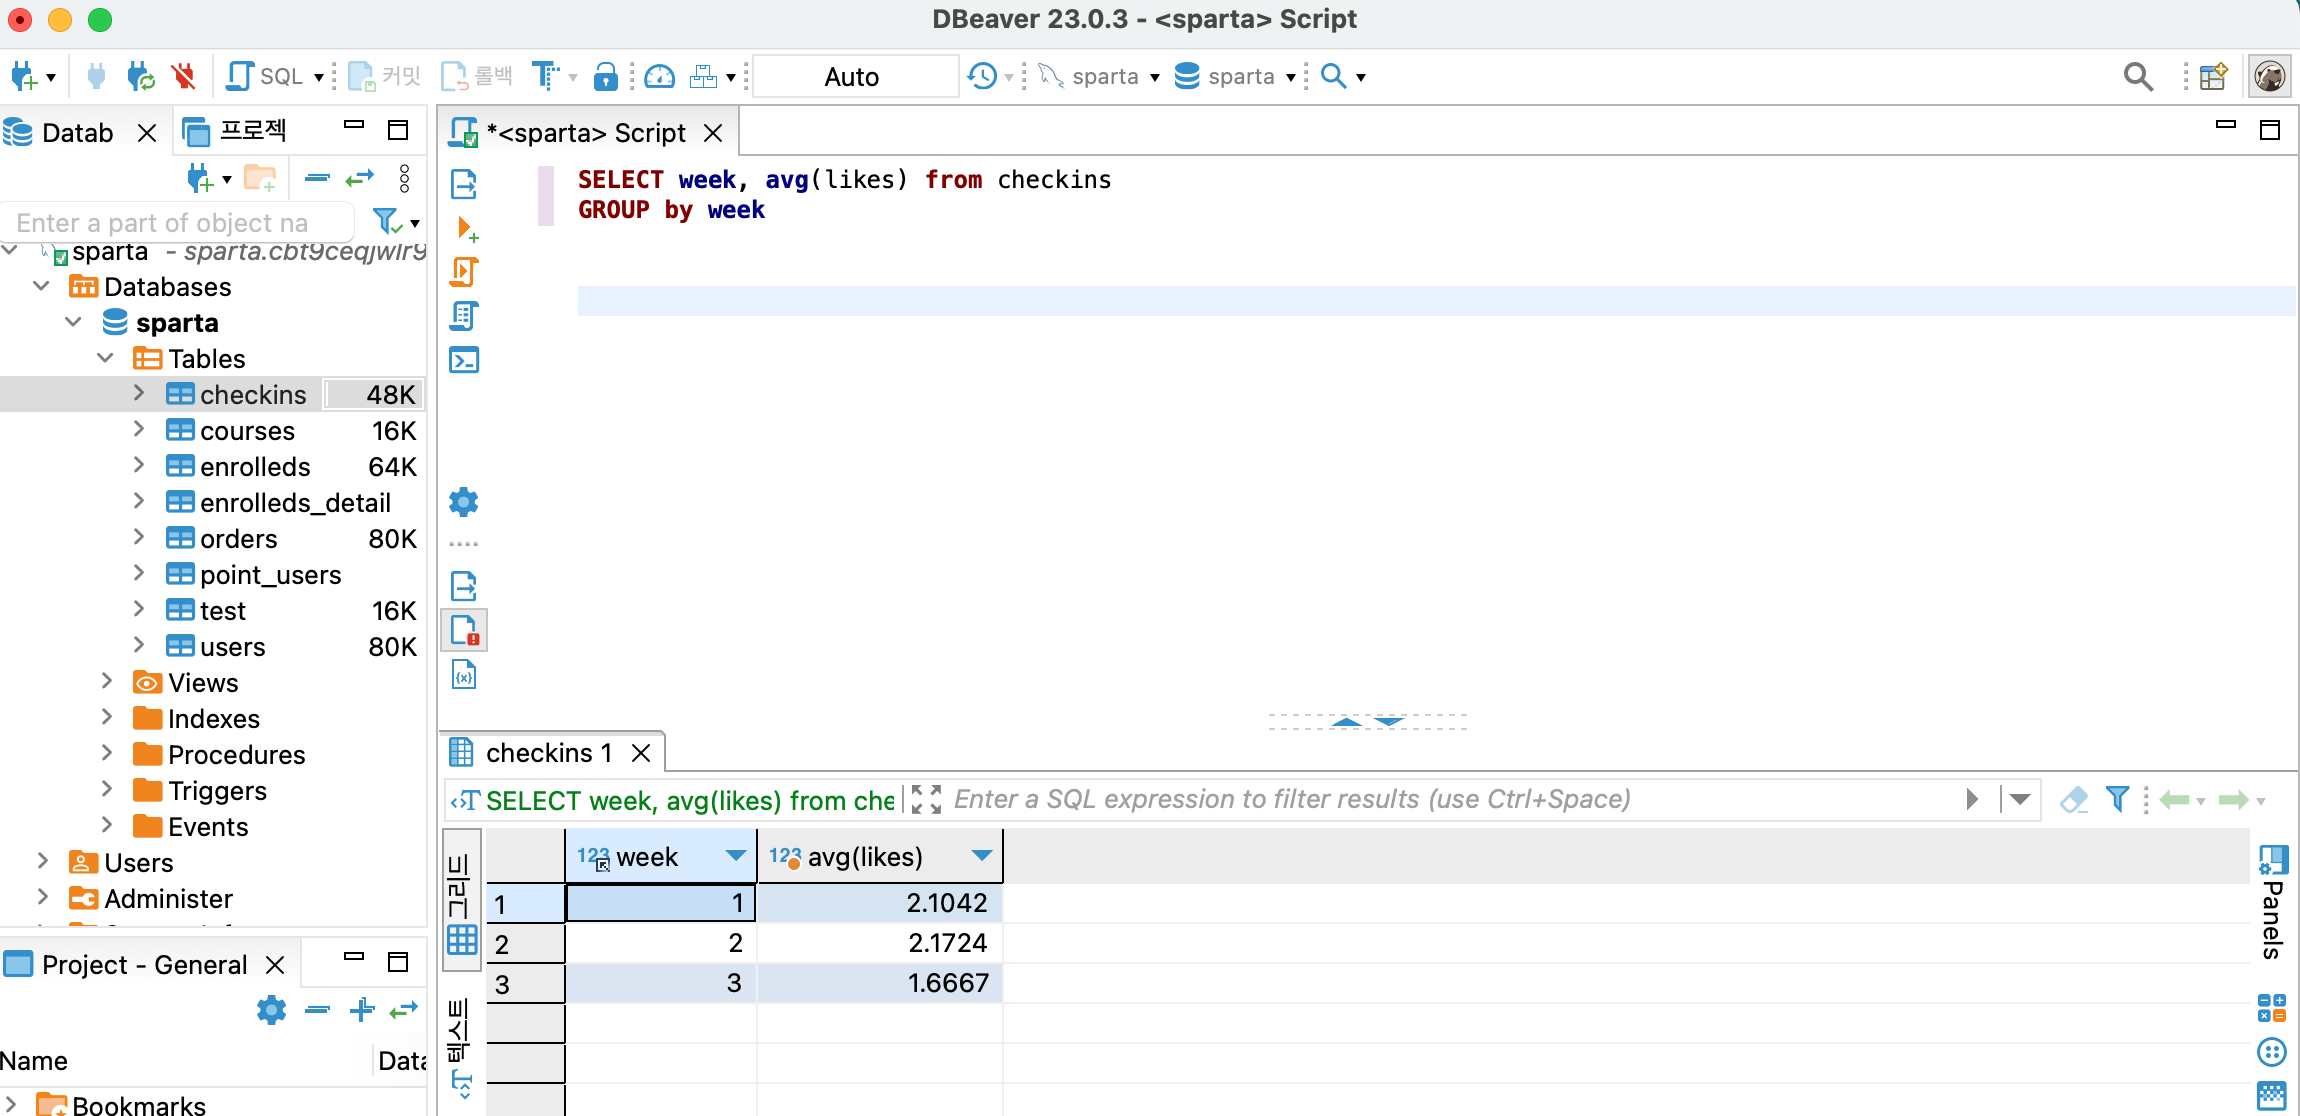
Task: Open the filter history dropdown arrow
Action: [2019, 799]
